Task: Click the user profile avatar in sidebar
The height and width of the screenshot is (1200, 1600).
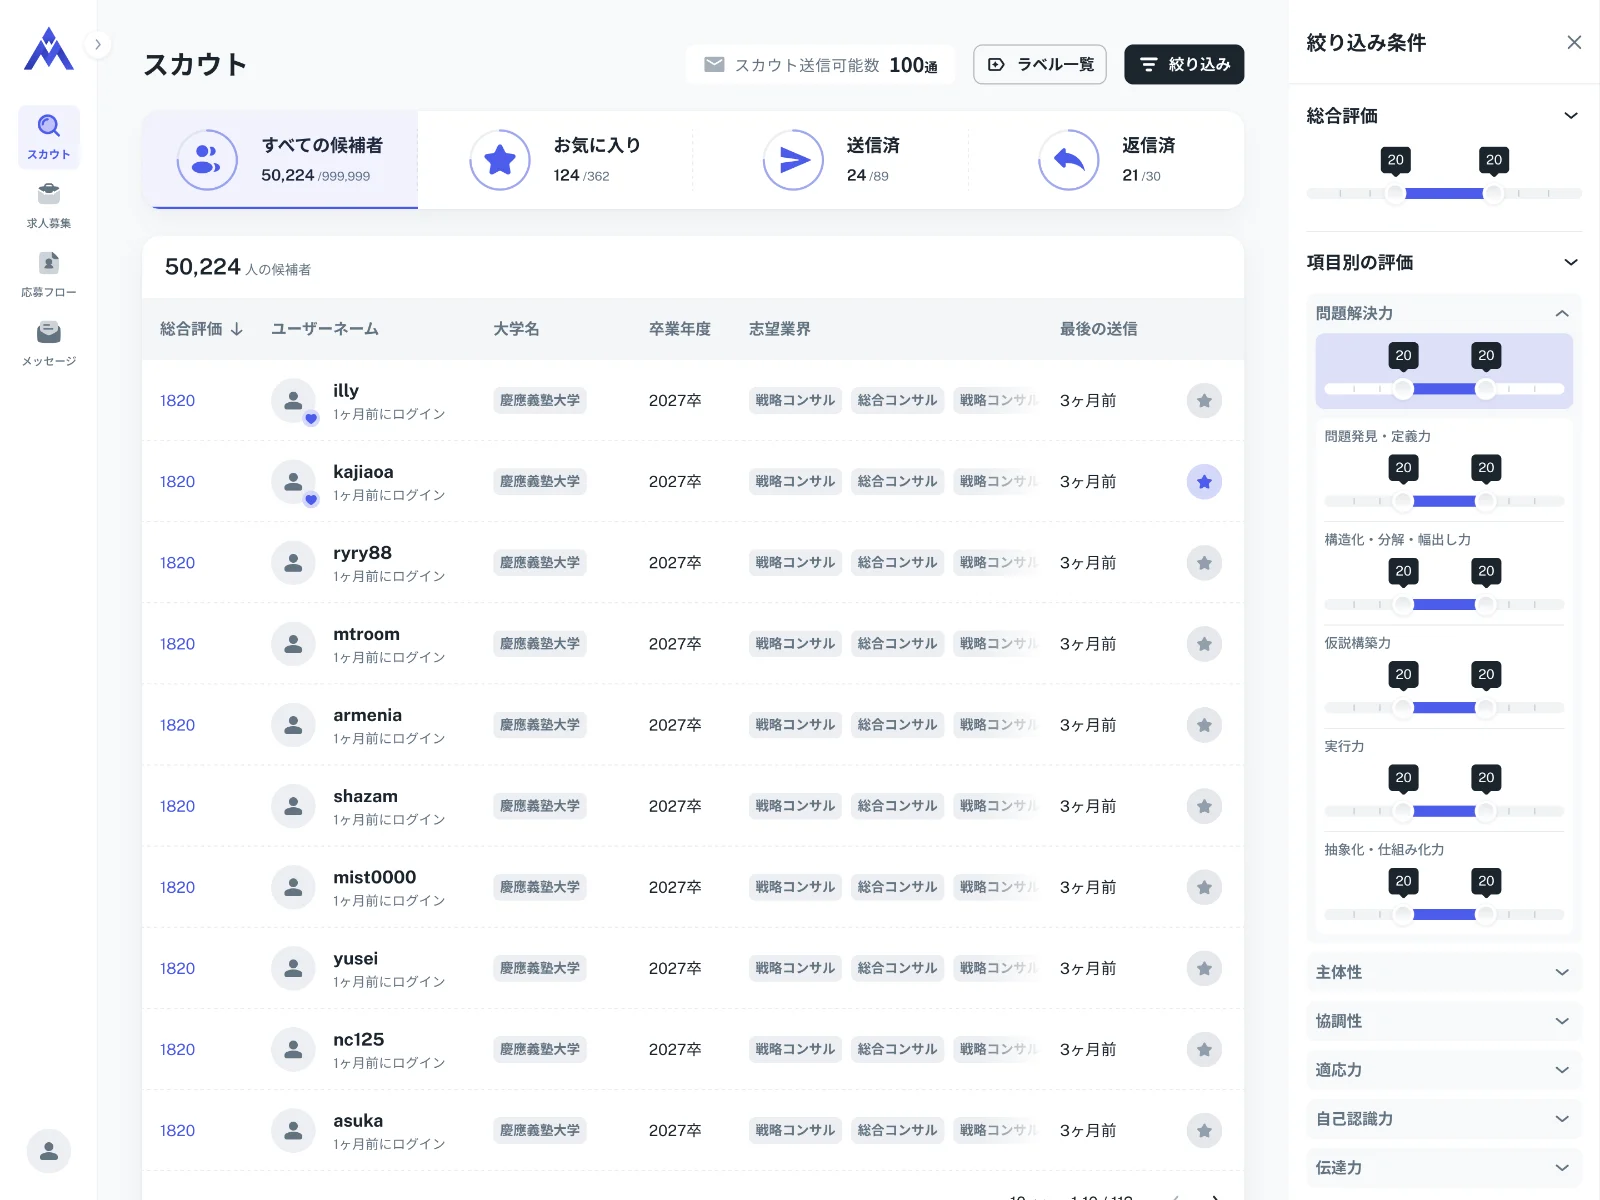Action: pos(48,1151)
